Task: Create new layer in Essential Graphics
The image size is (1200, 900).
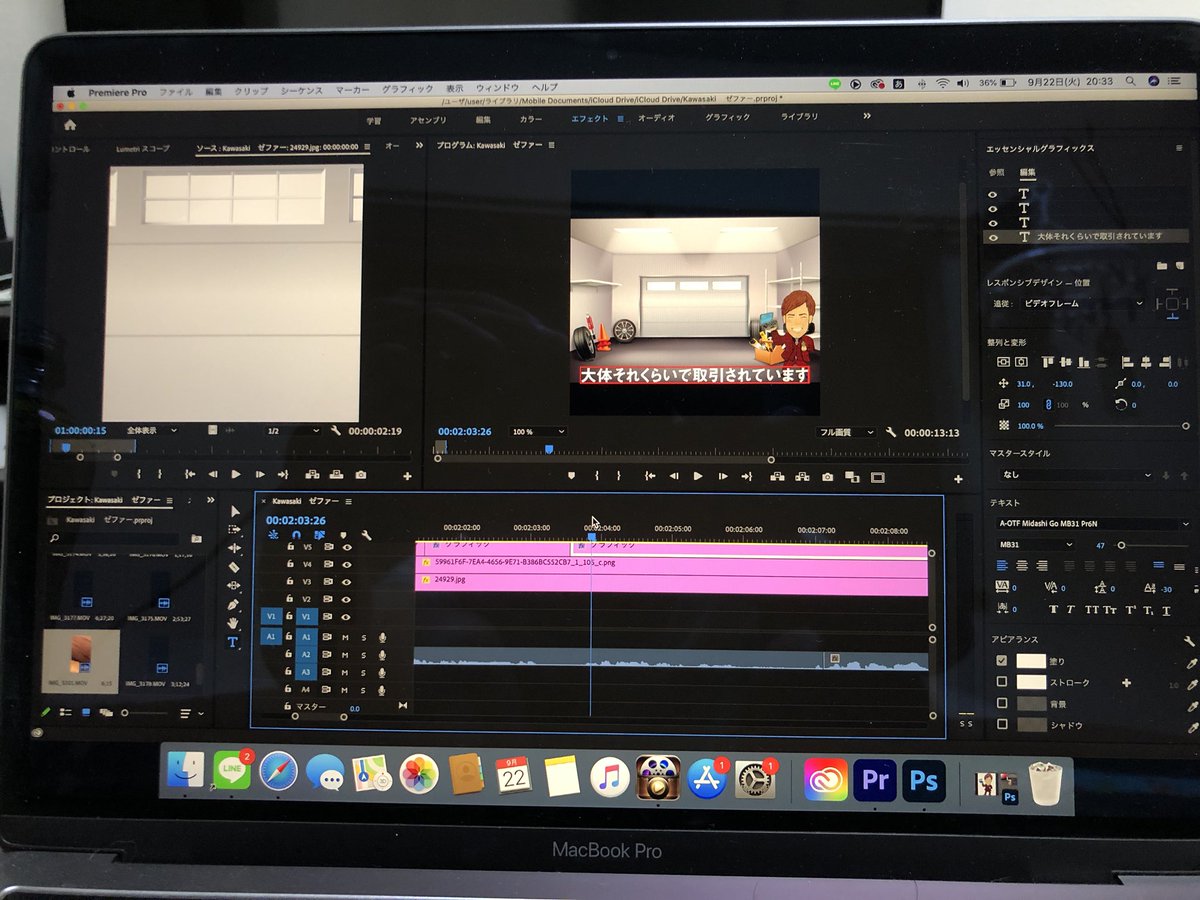Action: pyautogui.click(x=1182, y=266)
